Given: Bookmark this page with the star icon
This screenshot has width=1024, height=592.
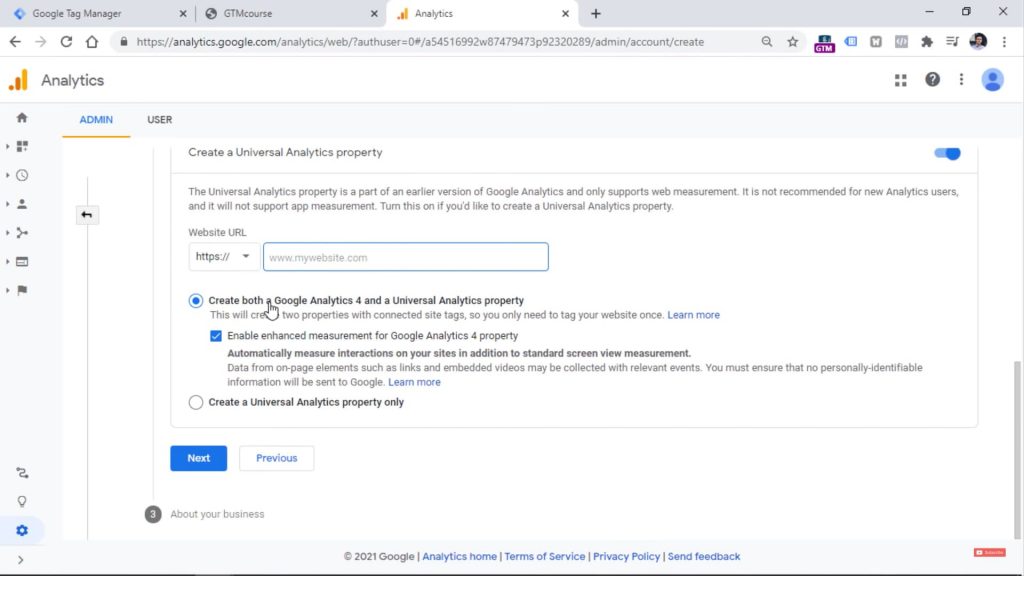Looking at the screenshot, I should click(792, 42).
